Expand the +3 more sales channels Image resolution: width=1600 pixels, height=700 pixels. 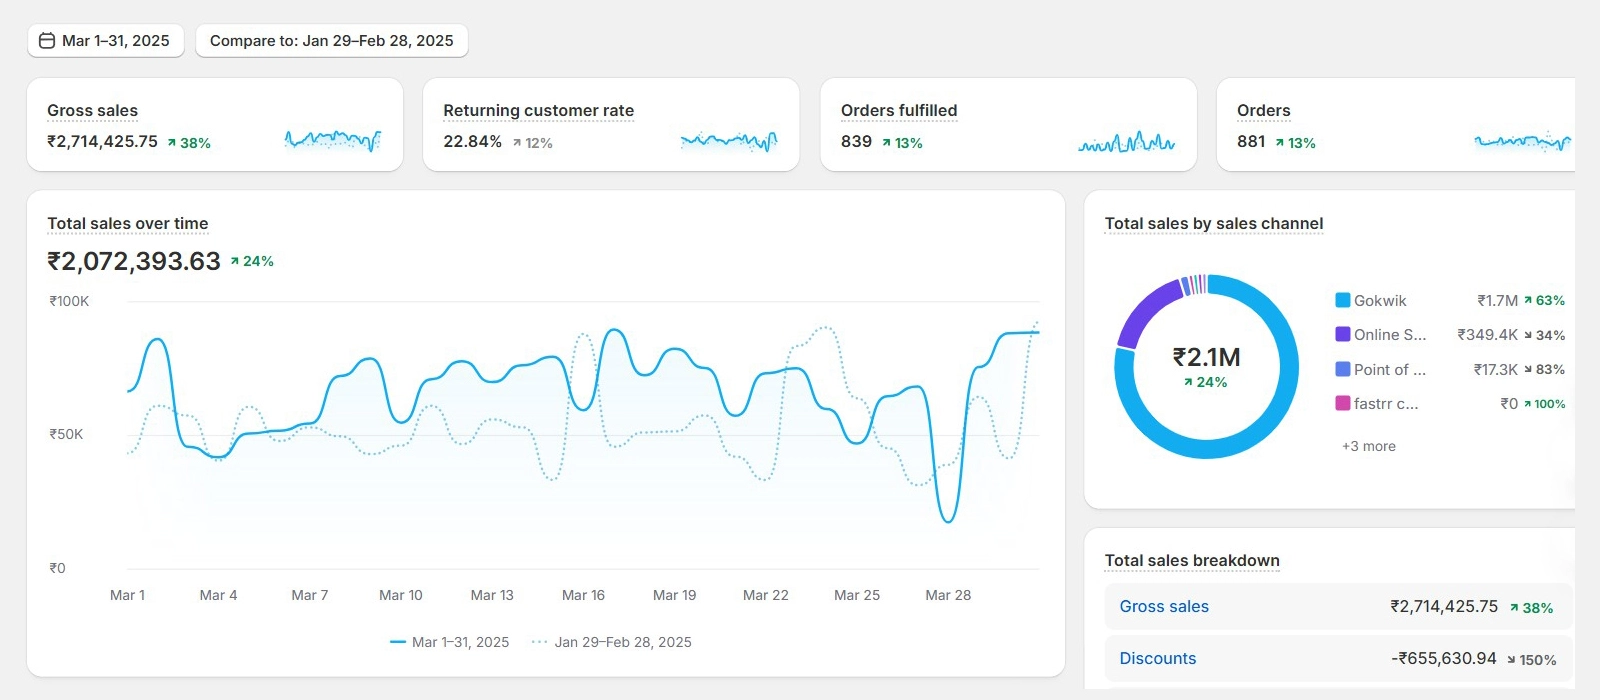click(x=1368, y=446)
